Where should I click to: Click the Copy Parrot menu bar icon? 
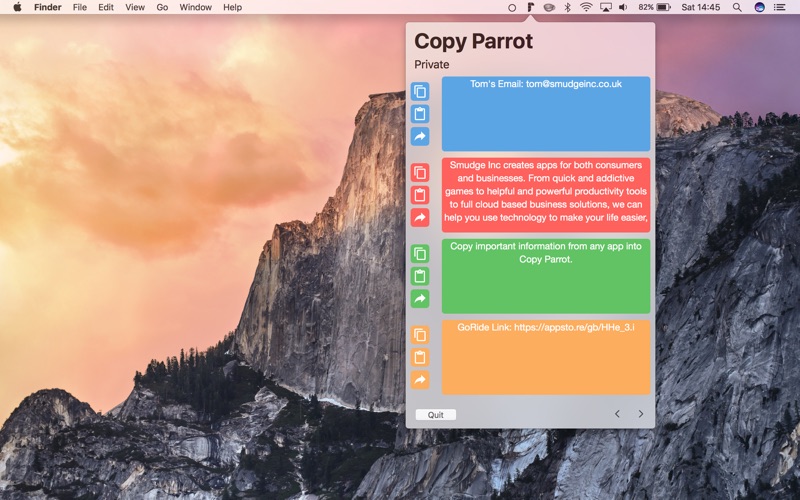click(x=531, y=7)
